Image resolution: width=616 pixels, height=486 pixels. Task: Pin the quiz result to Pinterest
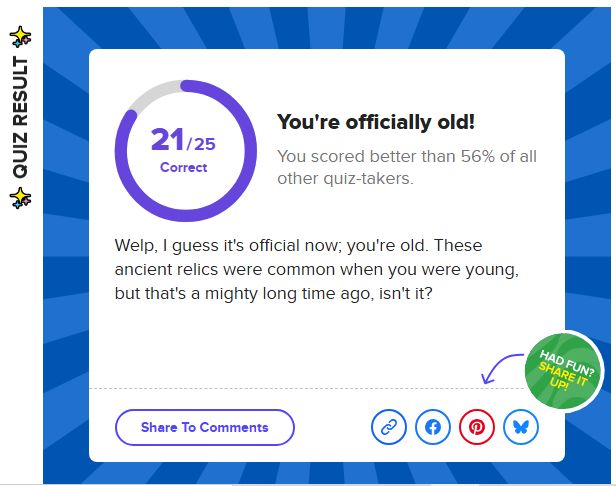[477, 427]
